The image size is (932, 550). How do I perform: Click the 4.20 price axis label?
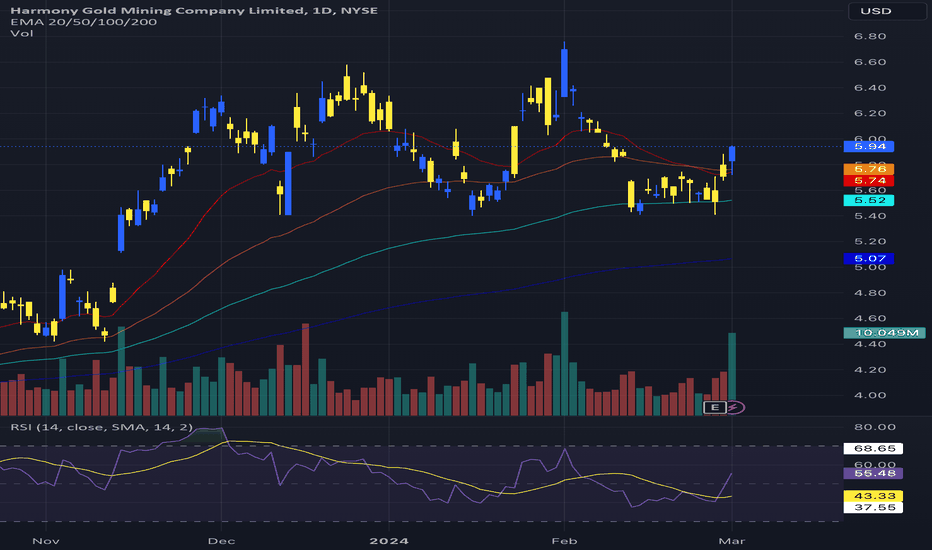(870, 370)
